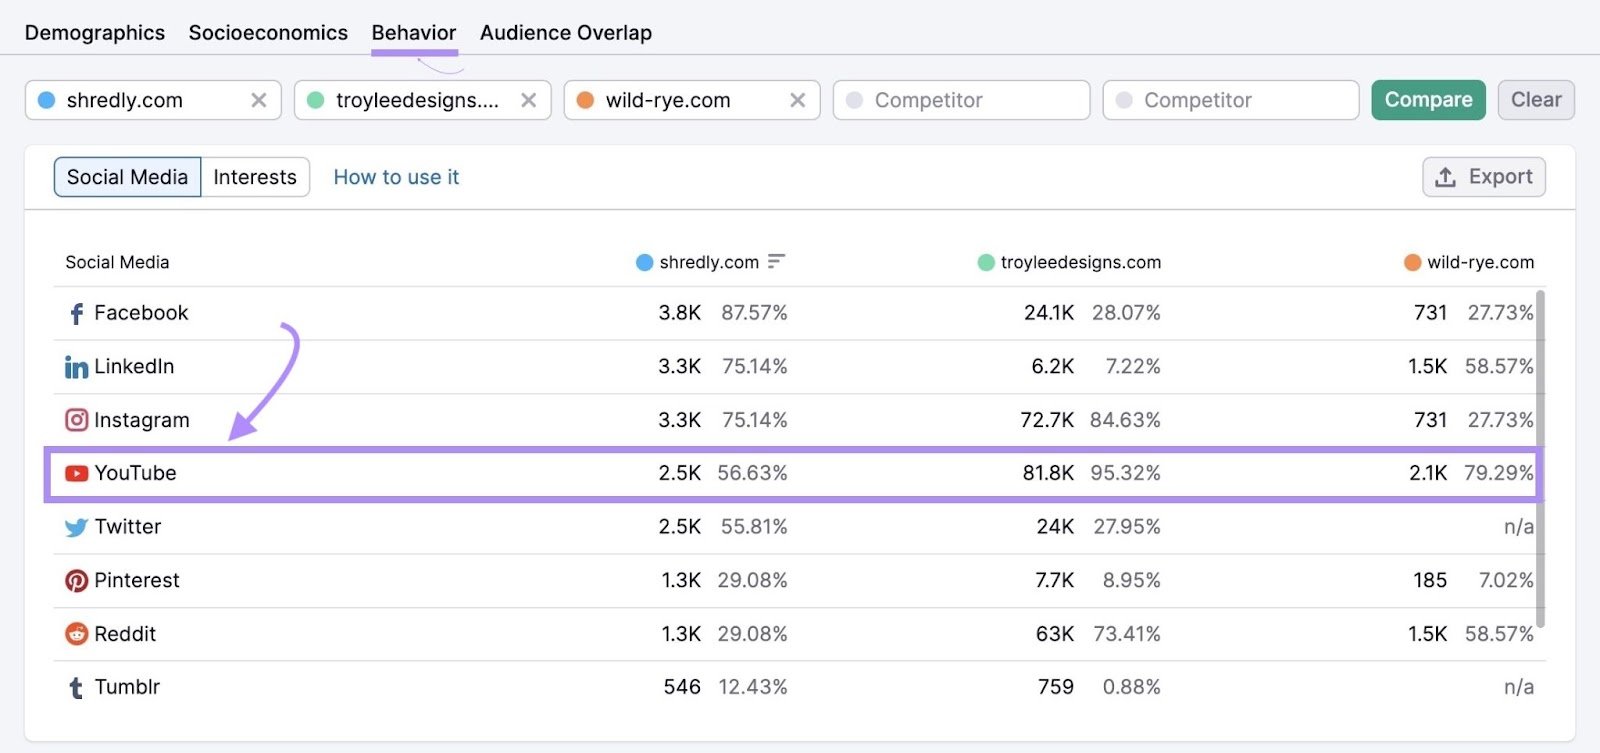Click the green dot in troyleedesigns field

[x=315, y=100]
